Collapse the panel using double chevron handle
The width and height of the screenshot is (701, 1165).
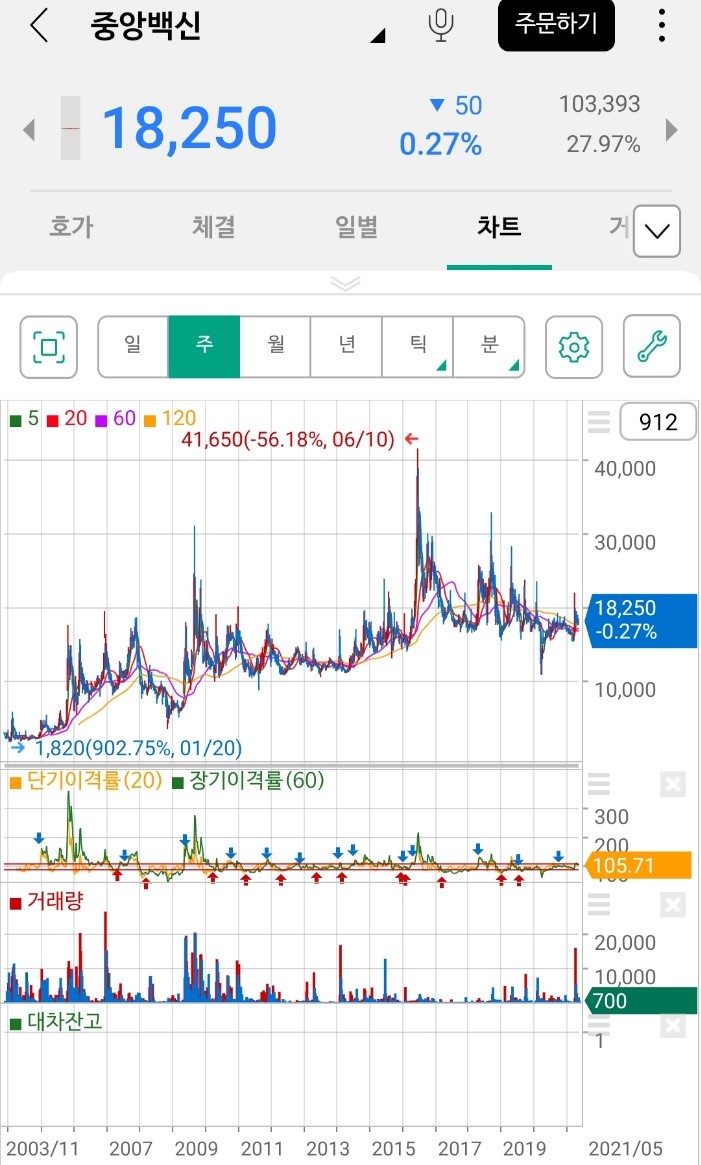[x=346, y=283]
